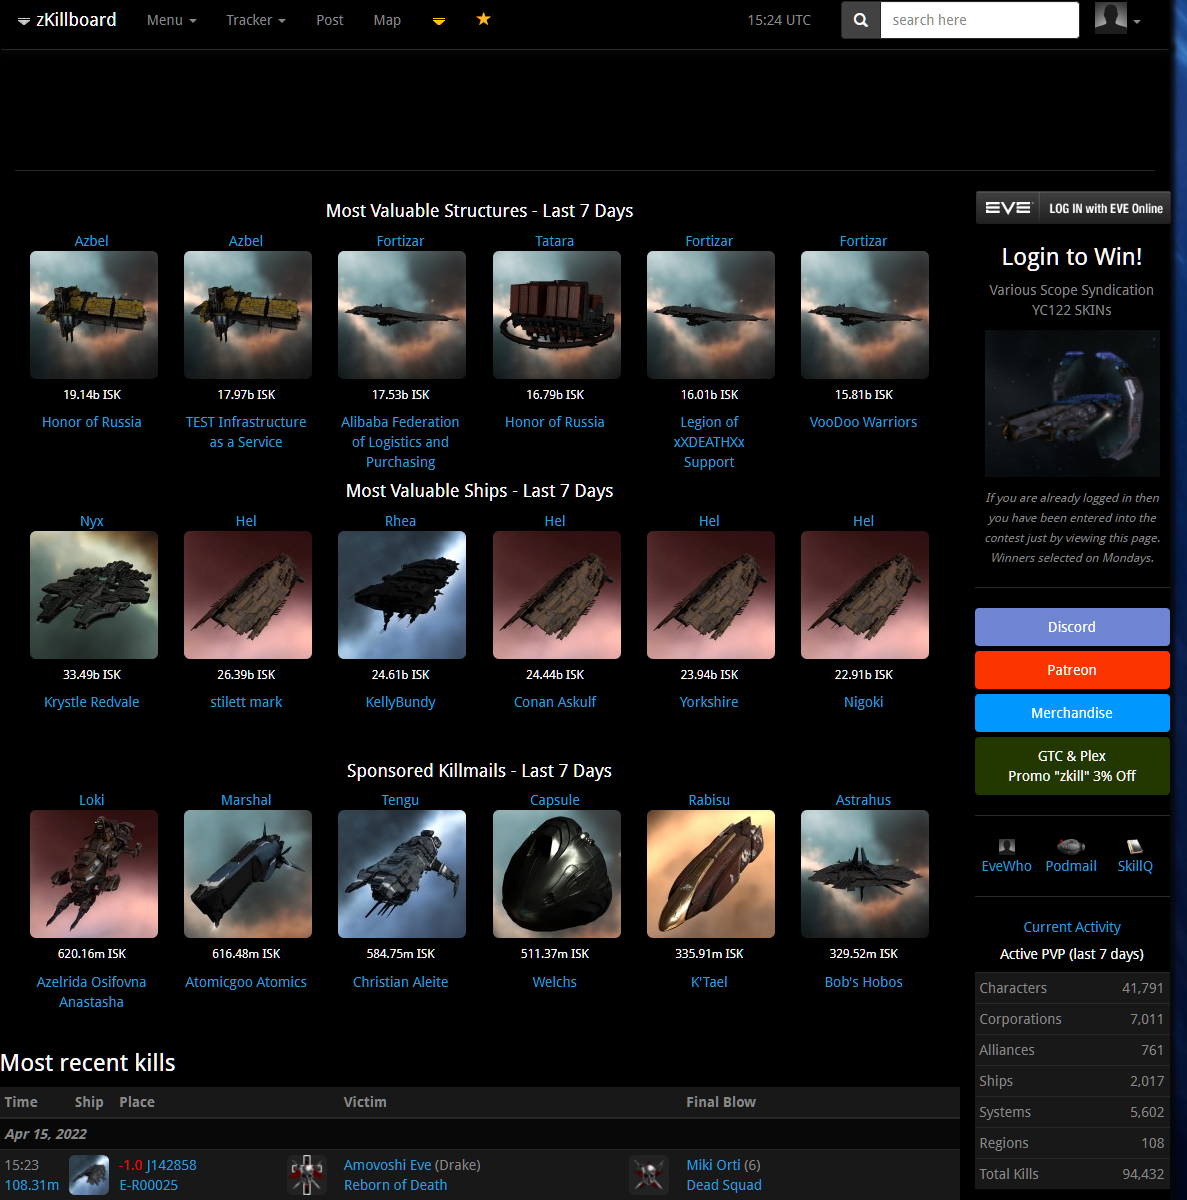1187x1200 pixels.
Task: Click the Drake ship icon in kill row
Action: point(89,1175)
